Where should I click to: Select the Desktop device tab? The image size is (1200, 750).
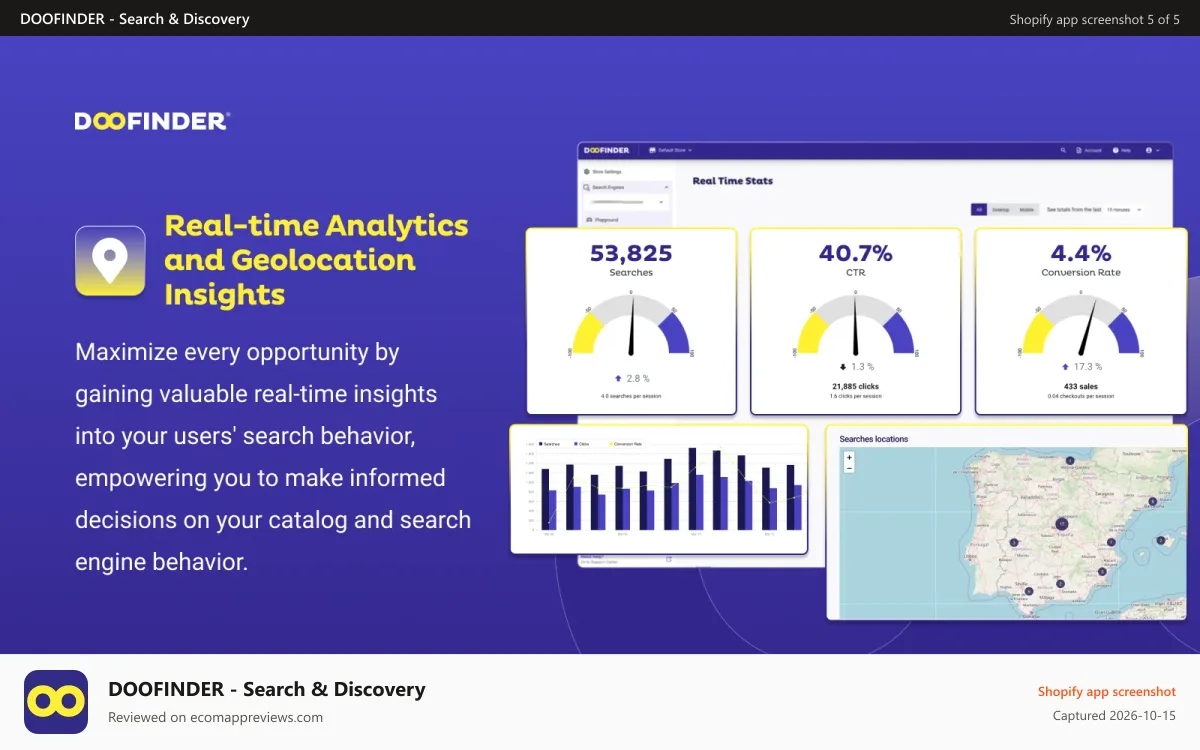pos(1001,210)
